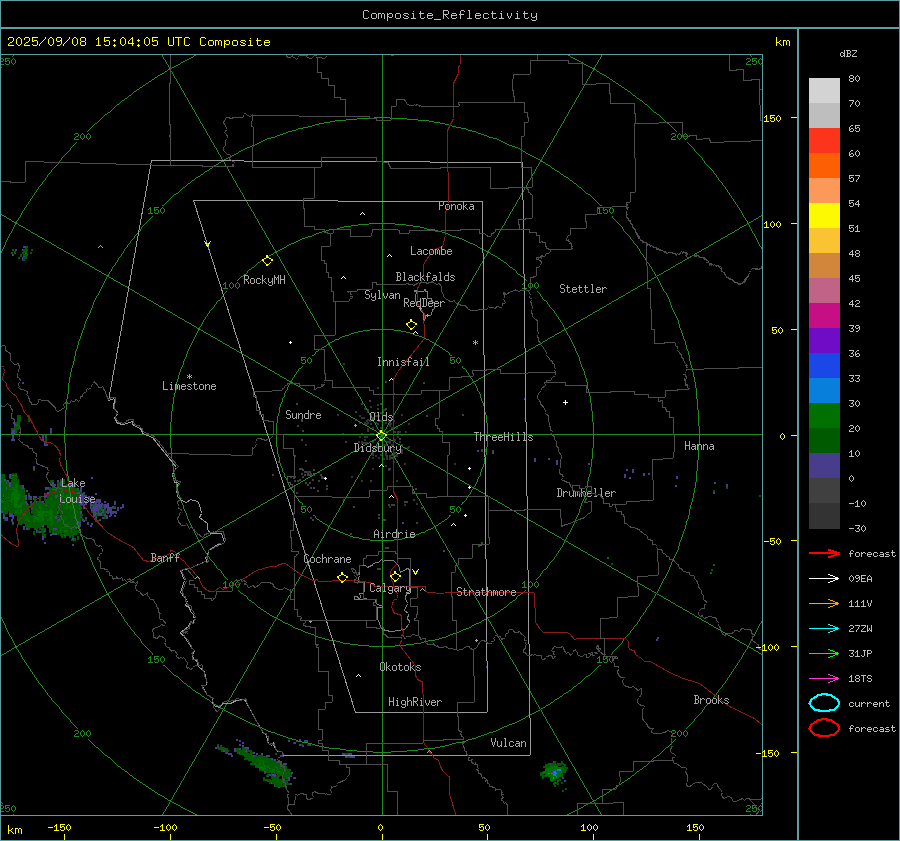
Task: Click the Vulcan label
Action: point(509,743)
